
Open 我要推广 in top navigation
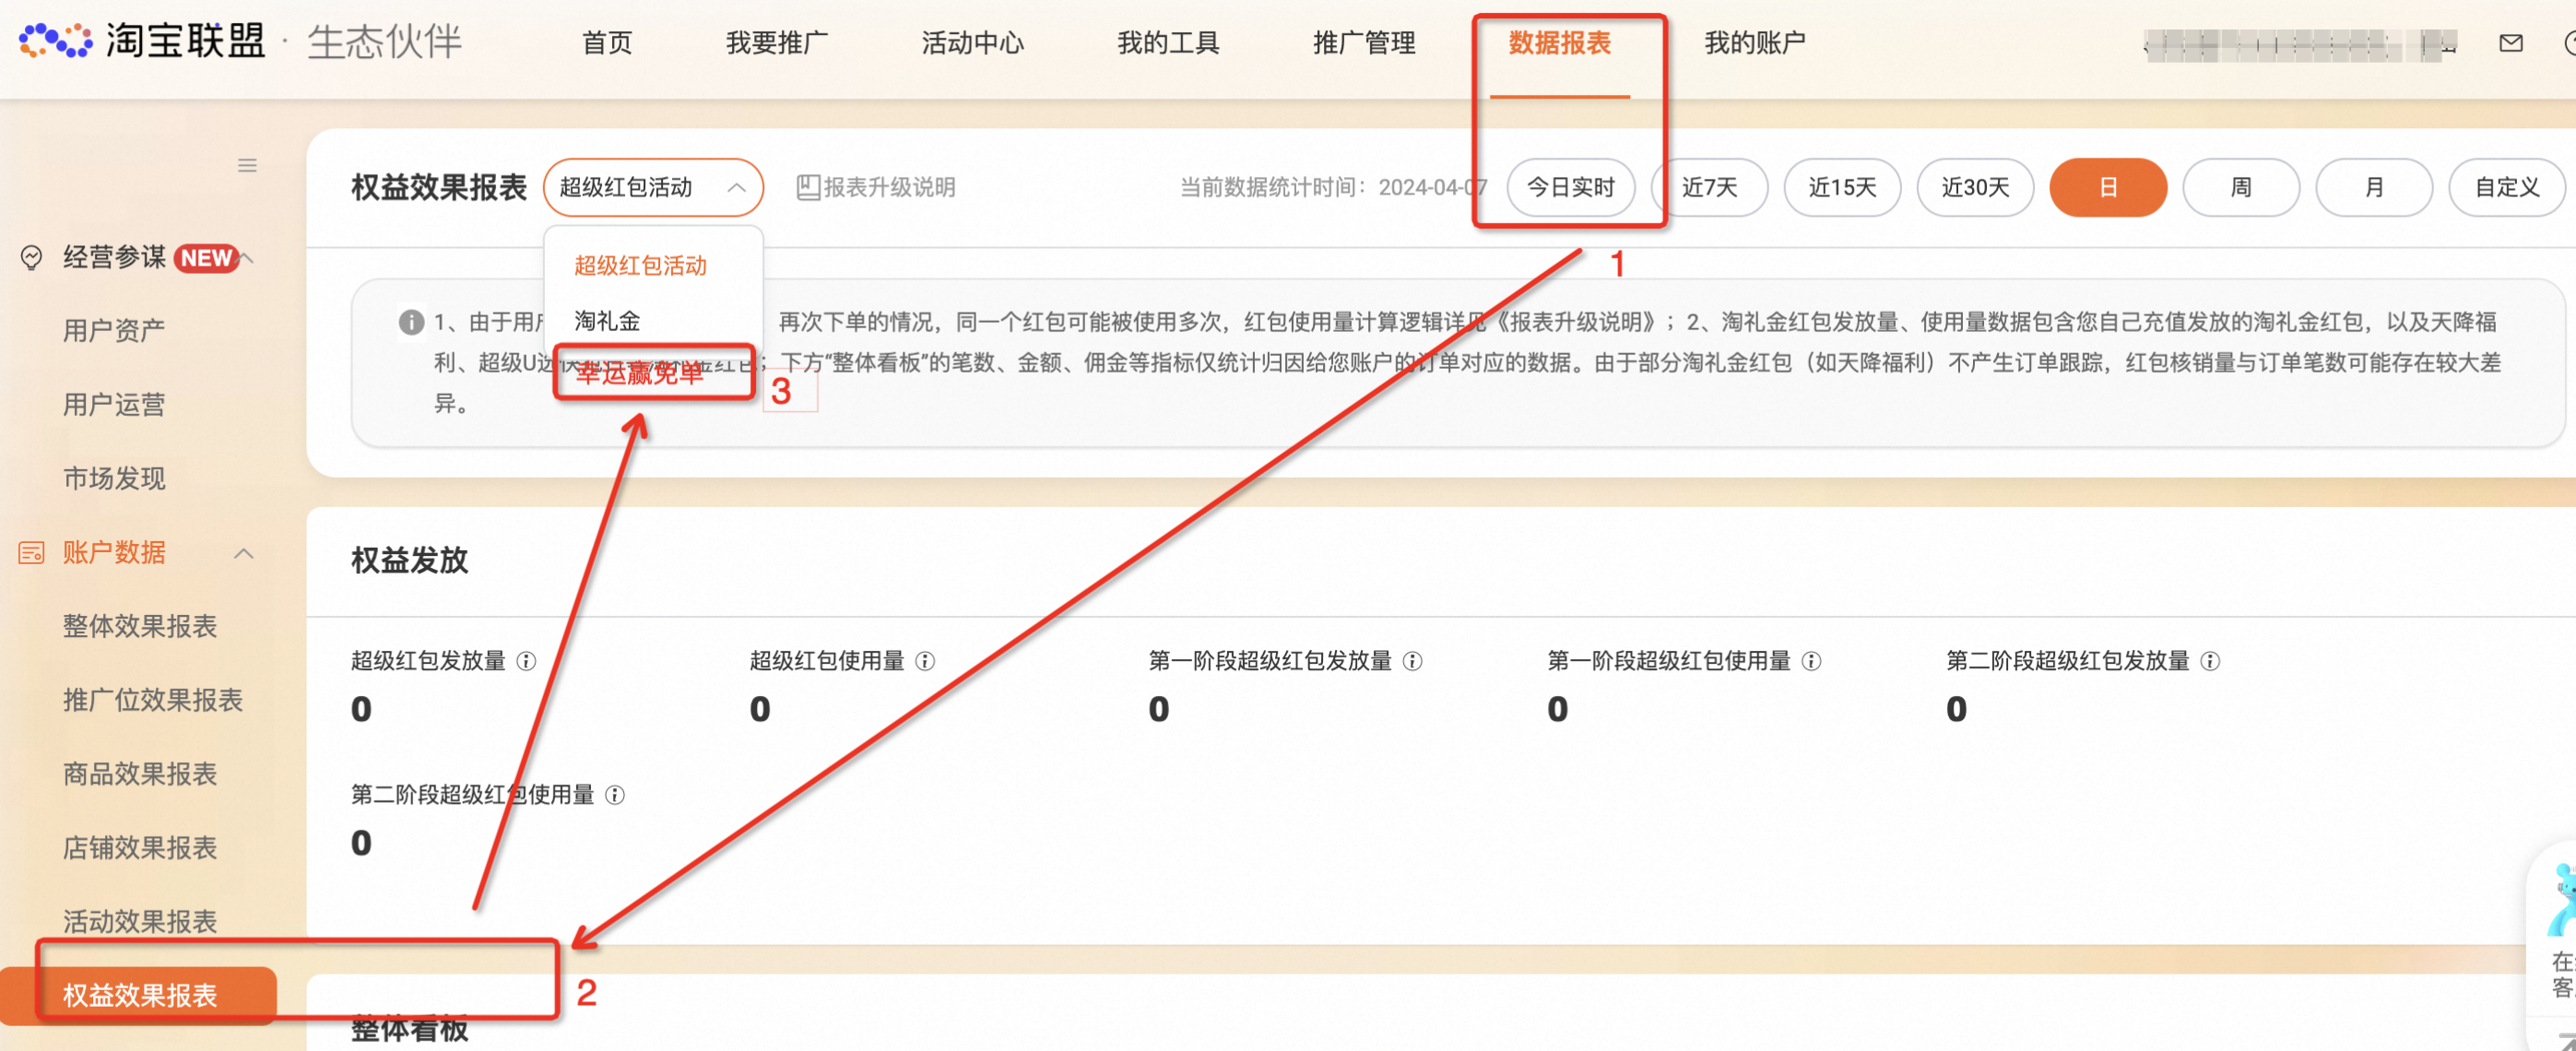click(x=777, y=43)
